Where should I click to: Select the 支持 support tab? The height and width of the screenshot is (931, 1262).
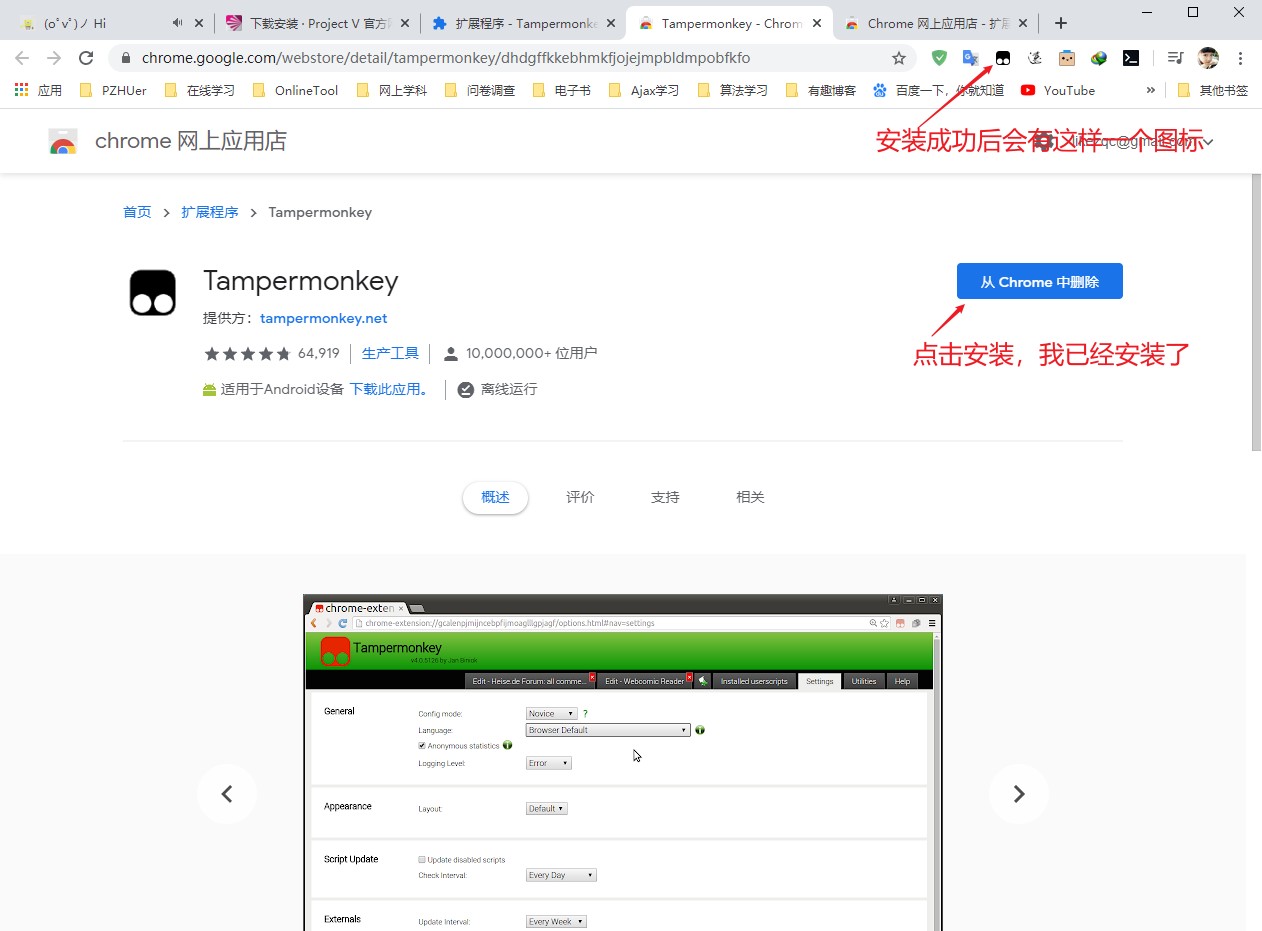point(665,497)
